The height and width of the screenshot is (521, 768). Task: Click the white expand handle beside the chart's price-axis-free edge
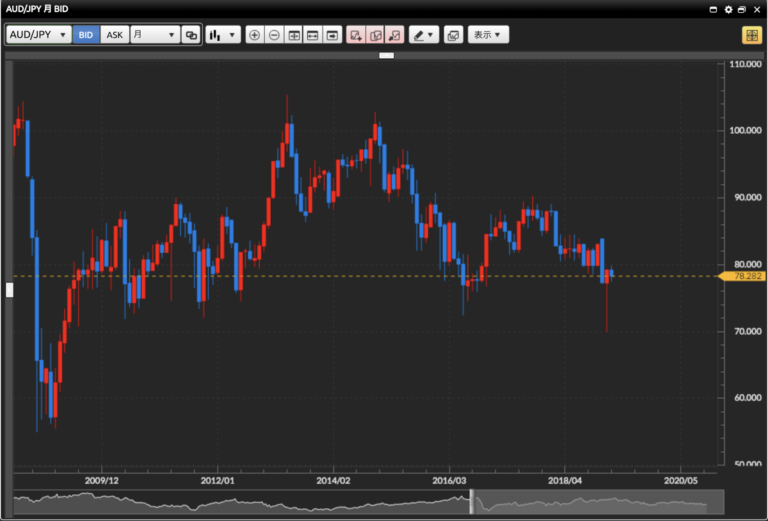(9, 290)
